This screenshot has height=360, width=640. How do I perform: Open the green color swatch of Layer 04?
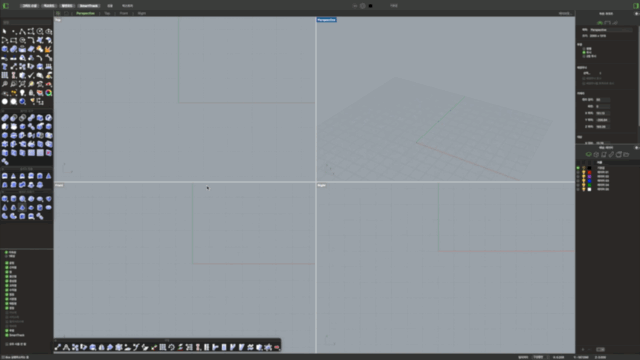pos(589,185)
